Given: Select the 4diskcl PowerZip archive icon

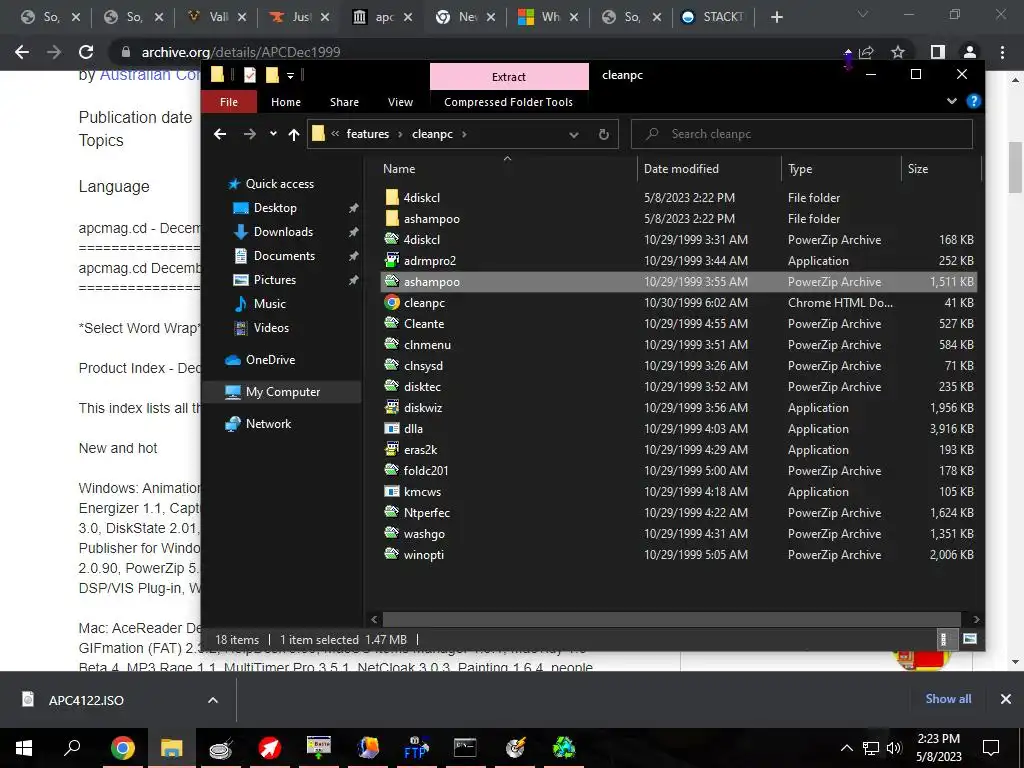Looking at the screenshot, I should tap(392, 239).
